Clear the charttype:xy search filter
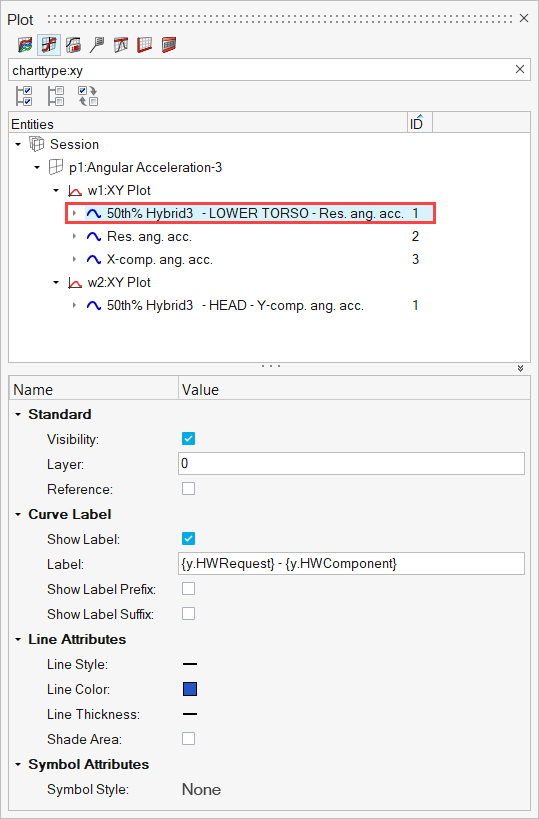This screenshot has height=819, width=539. click(x=520, y=69)
